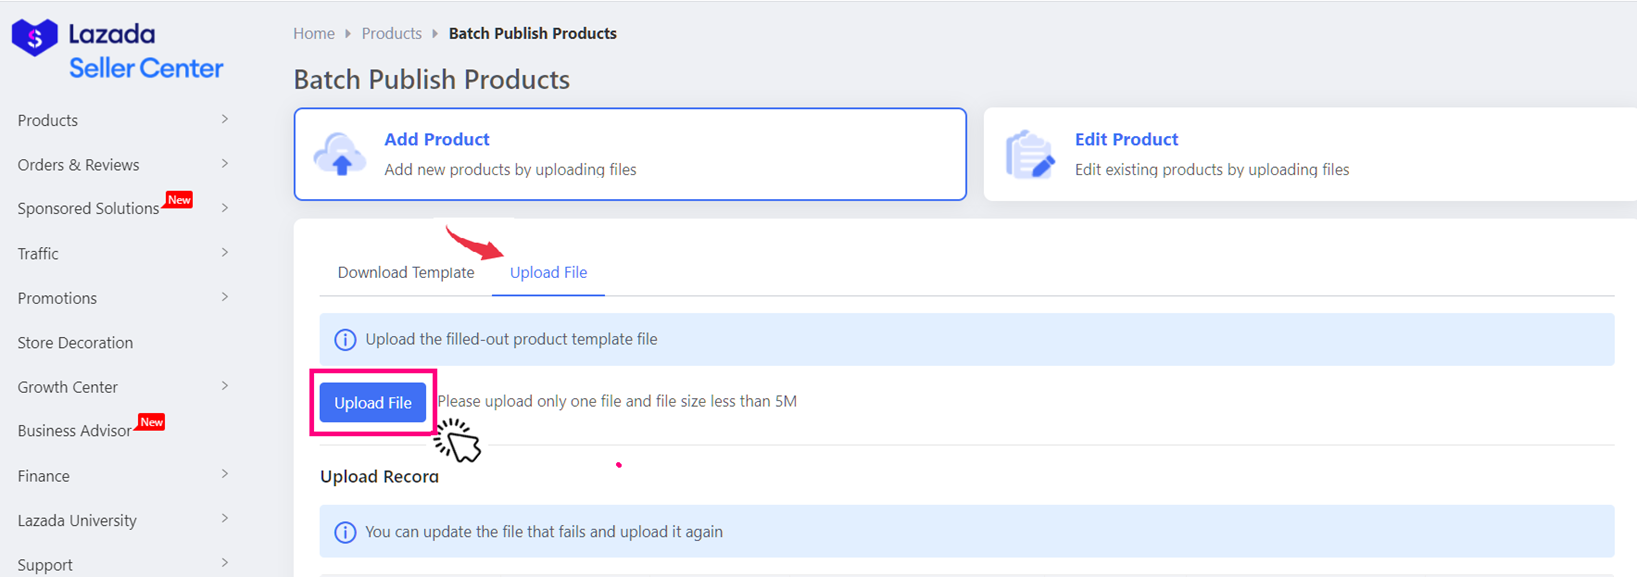Viewport: 1637px width, 577px height.
Task: Expand the Orders & Reviews chevron
Action: [224, 164]
